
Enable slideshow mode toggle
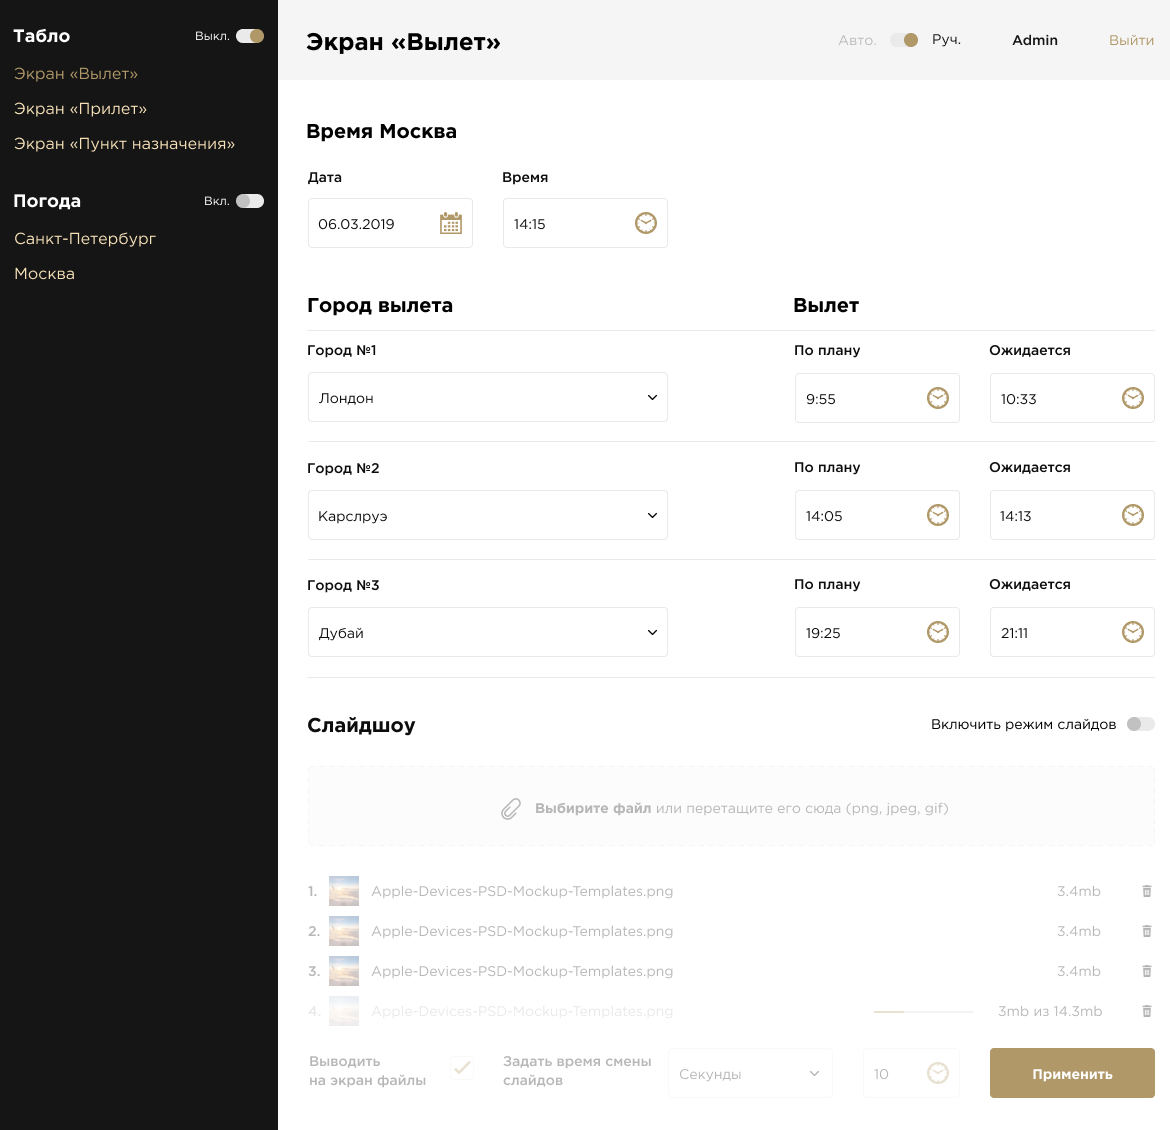point(1140,724)
